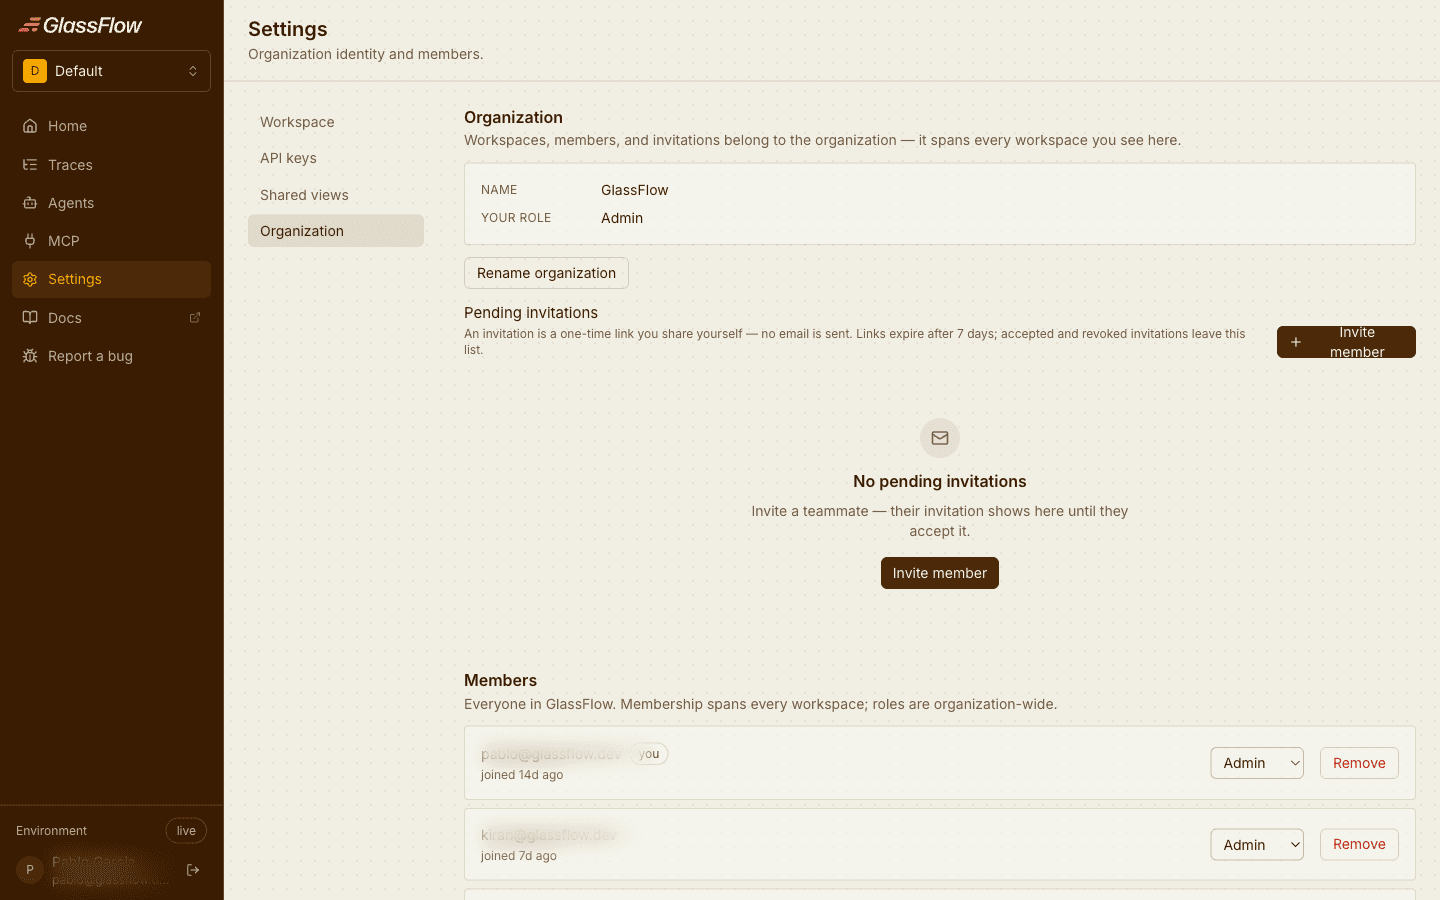Click the Members heading
Image resolution: width=1440 pixels, height=900 pixels.
(x=500, y=680)
